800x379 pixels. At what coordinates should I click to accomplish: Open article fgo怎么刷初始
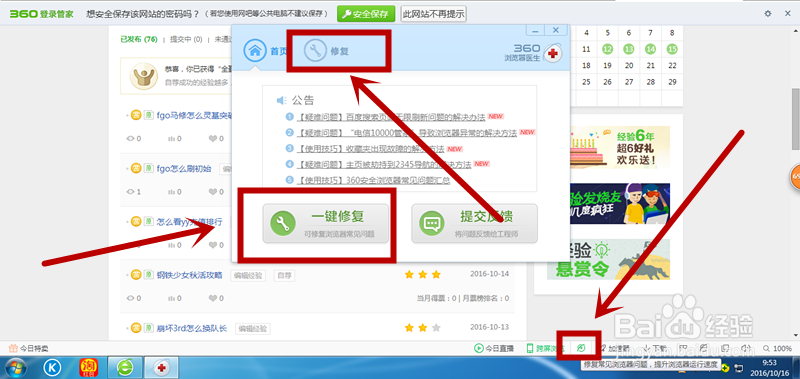click(x=184, y=169)
